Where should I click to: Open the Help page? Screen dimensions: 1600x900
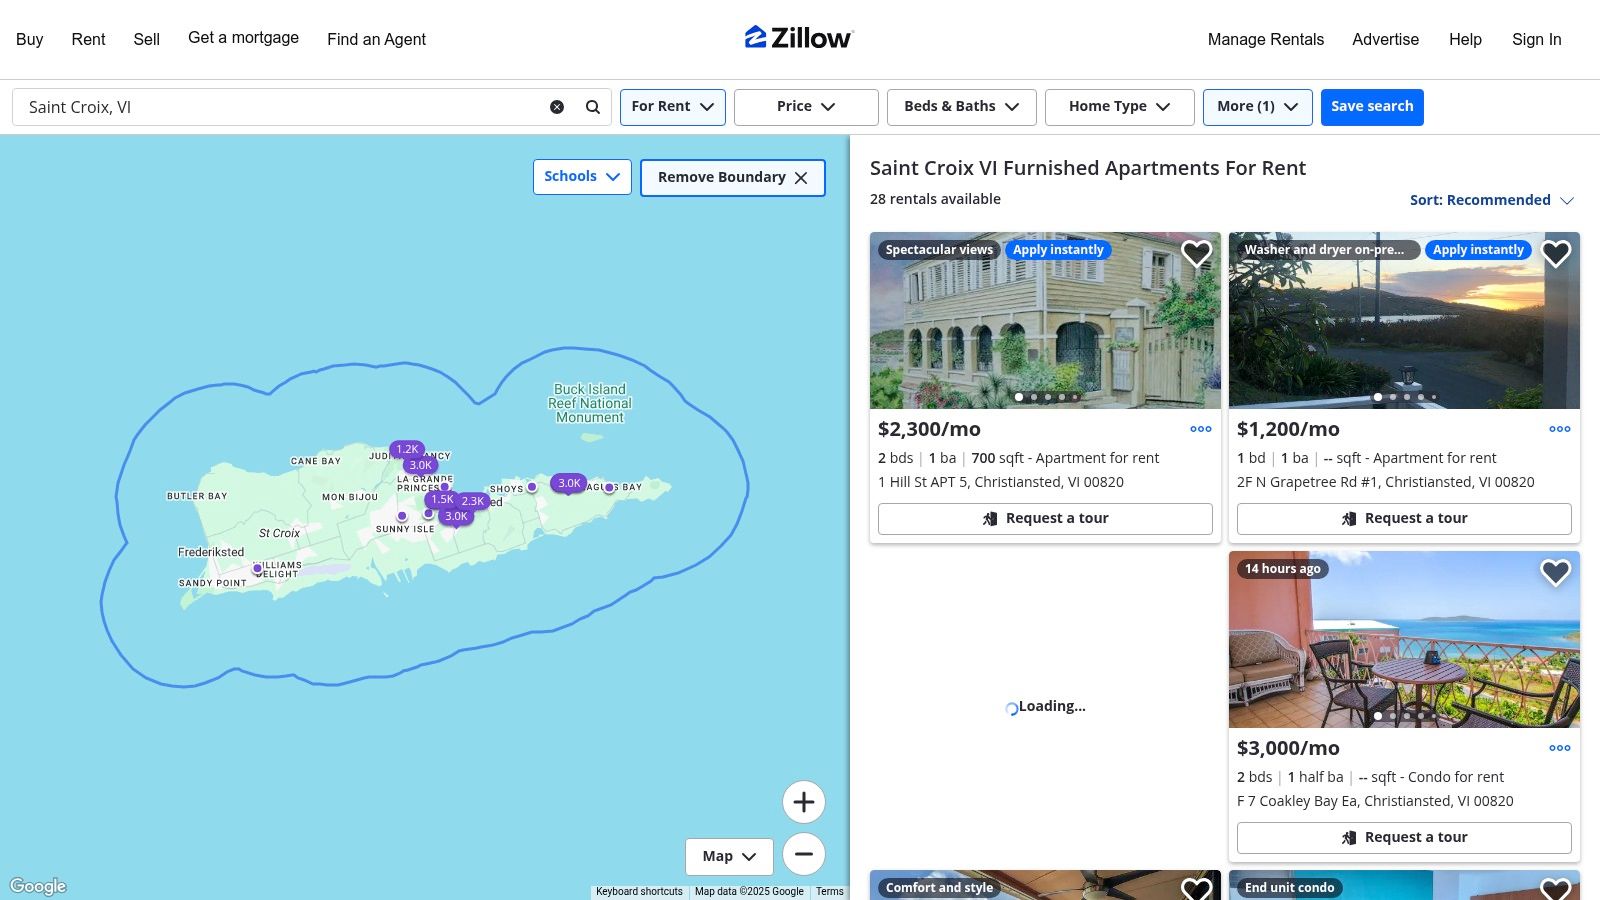tap(1465, 39)
